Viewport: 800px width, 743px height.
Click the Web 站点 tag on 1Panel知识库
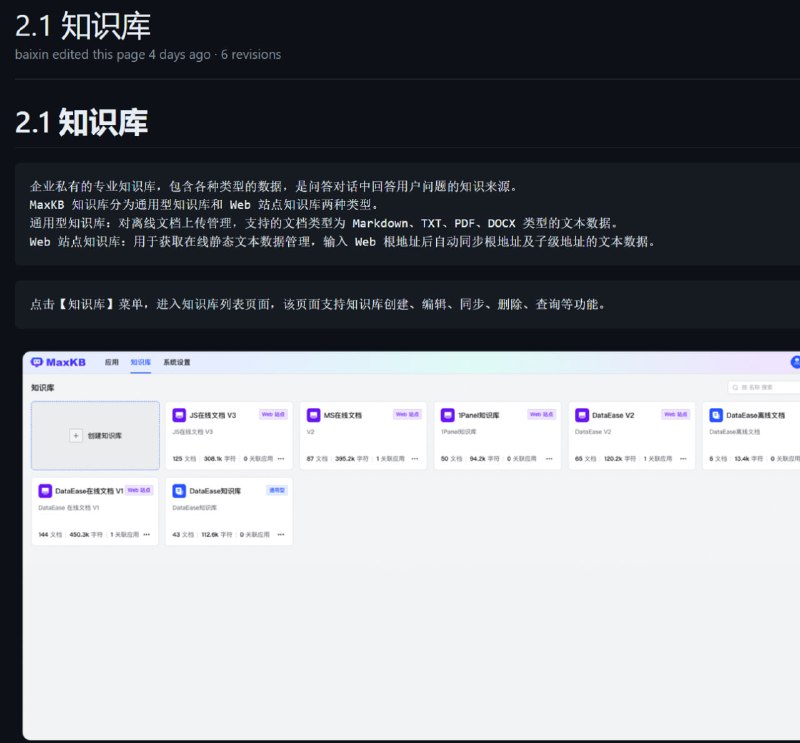(x=541, y=414)
